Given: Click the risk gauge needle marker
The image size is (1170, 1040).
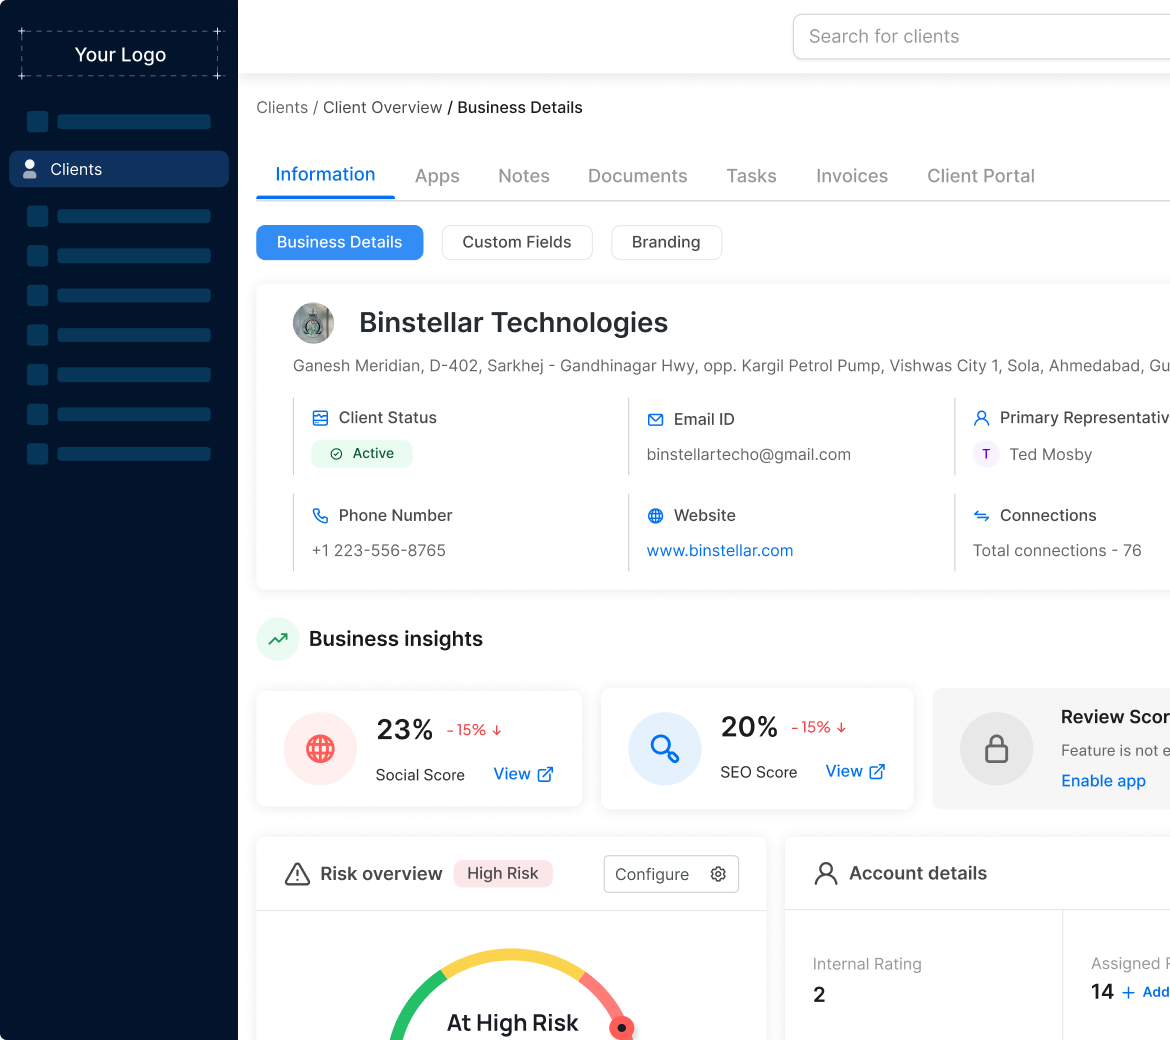Looking at the screenshot, I should coord(622,1027).
